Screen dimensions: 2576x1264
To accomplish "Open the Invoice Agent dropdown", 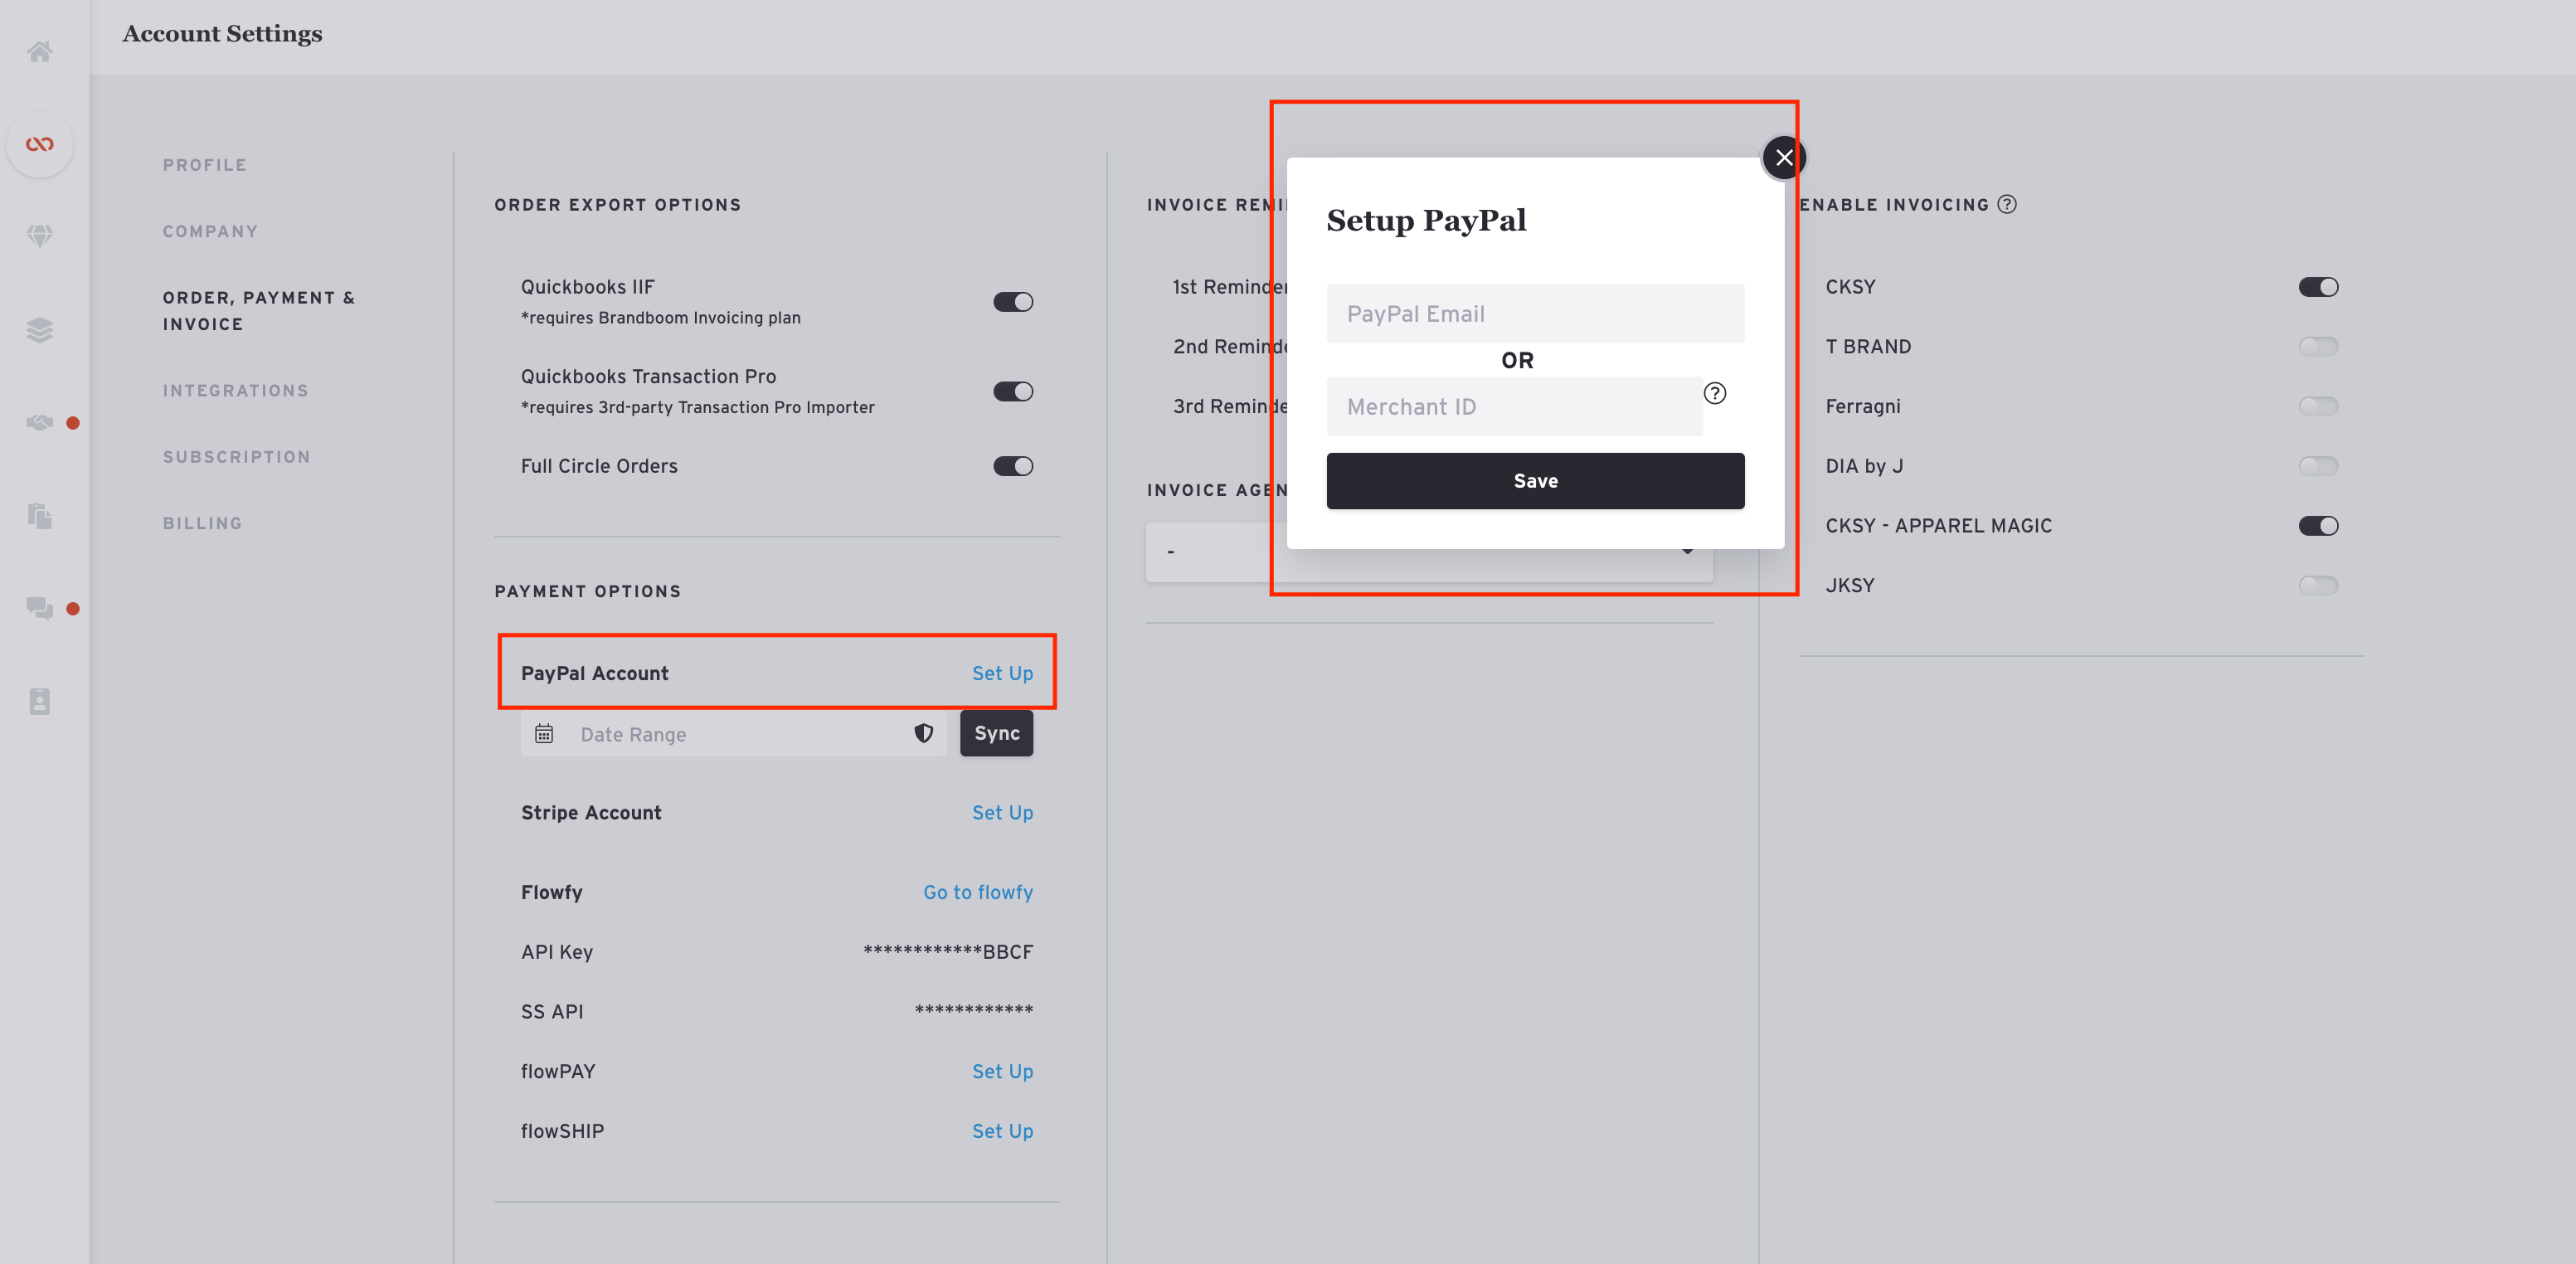I will pyautogui.click(x=1429, y=552).
